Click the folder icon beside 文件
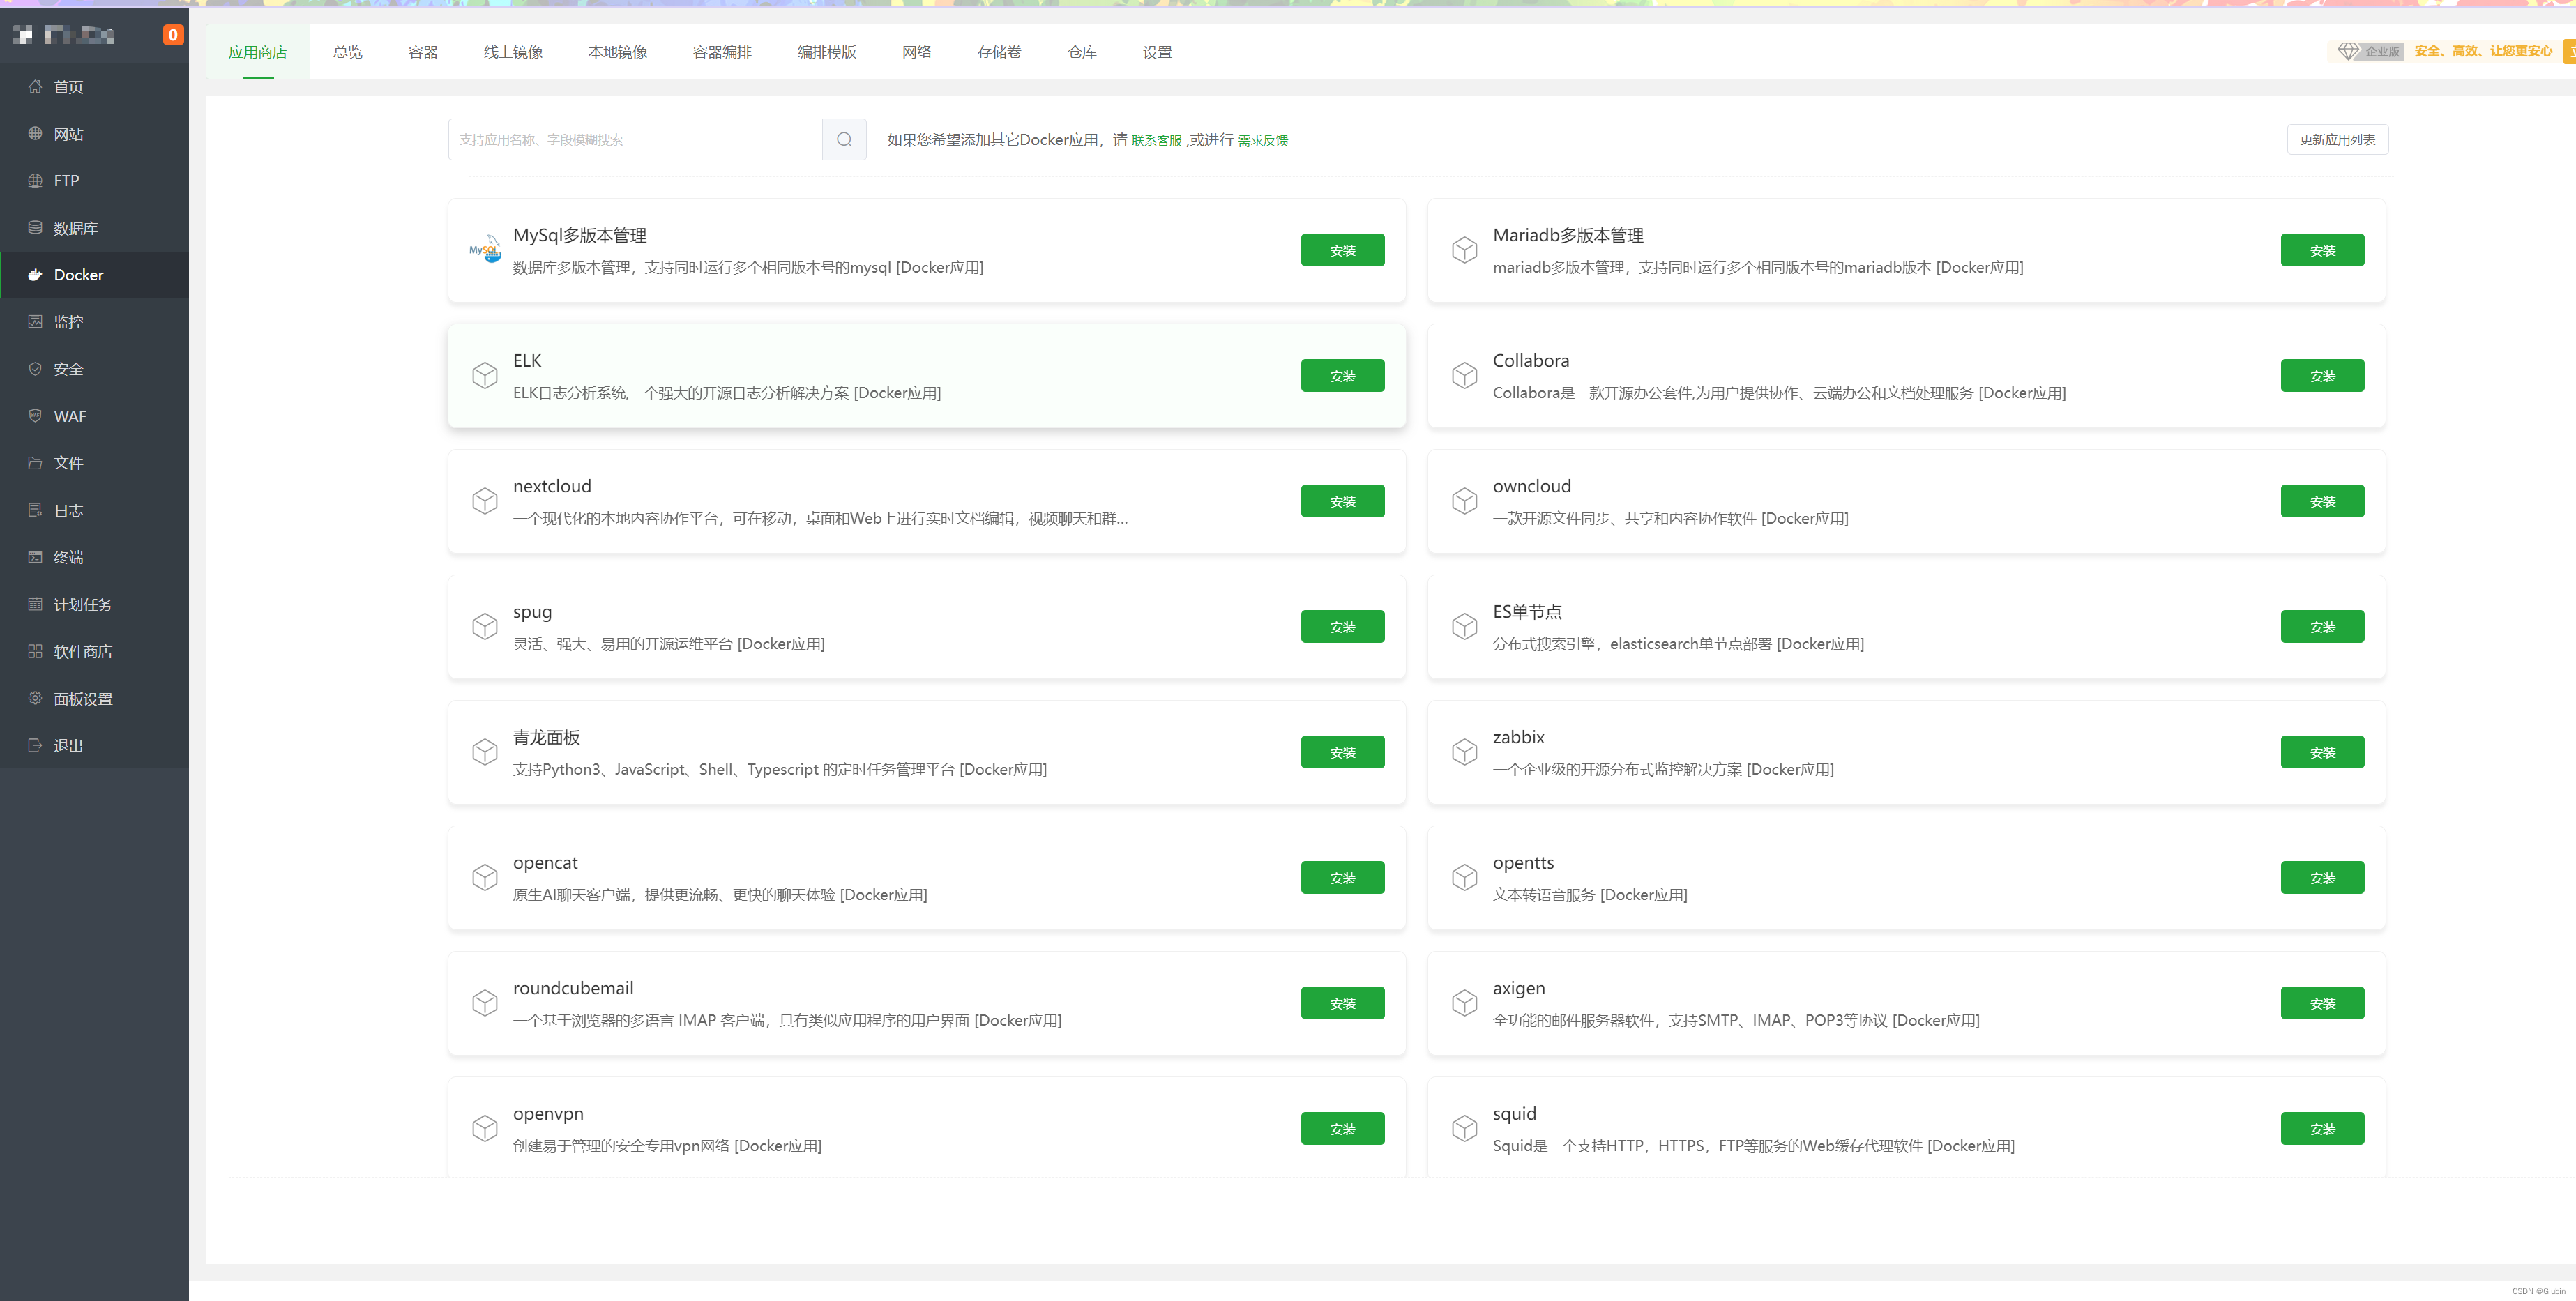This screenshot has width=2576, height=1301. pos(35,463)
